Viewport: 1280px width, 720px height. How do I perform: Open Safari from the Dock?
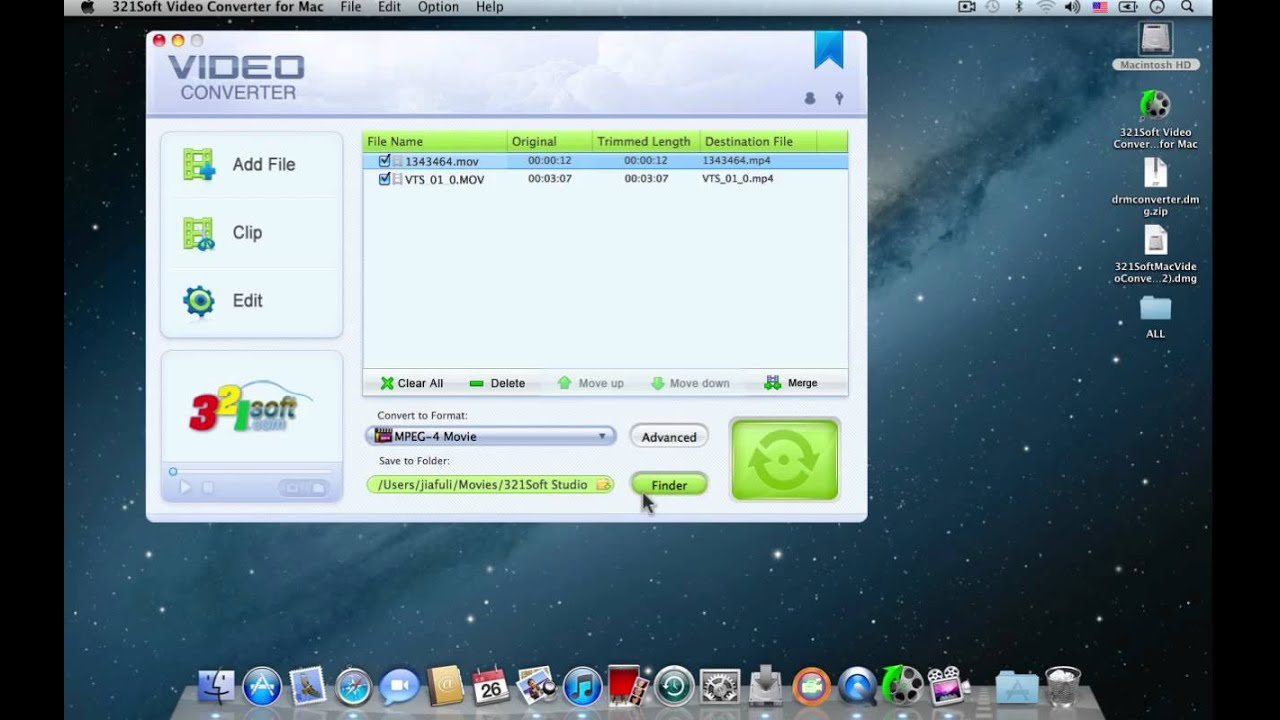coord(353,686)
